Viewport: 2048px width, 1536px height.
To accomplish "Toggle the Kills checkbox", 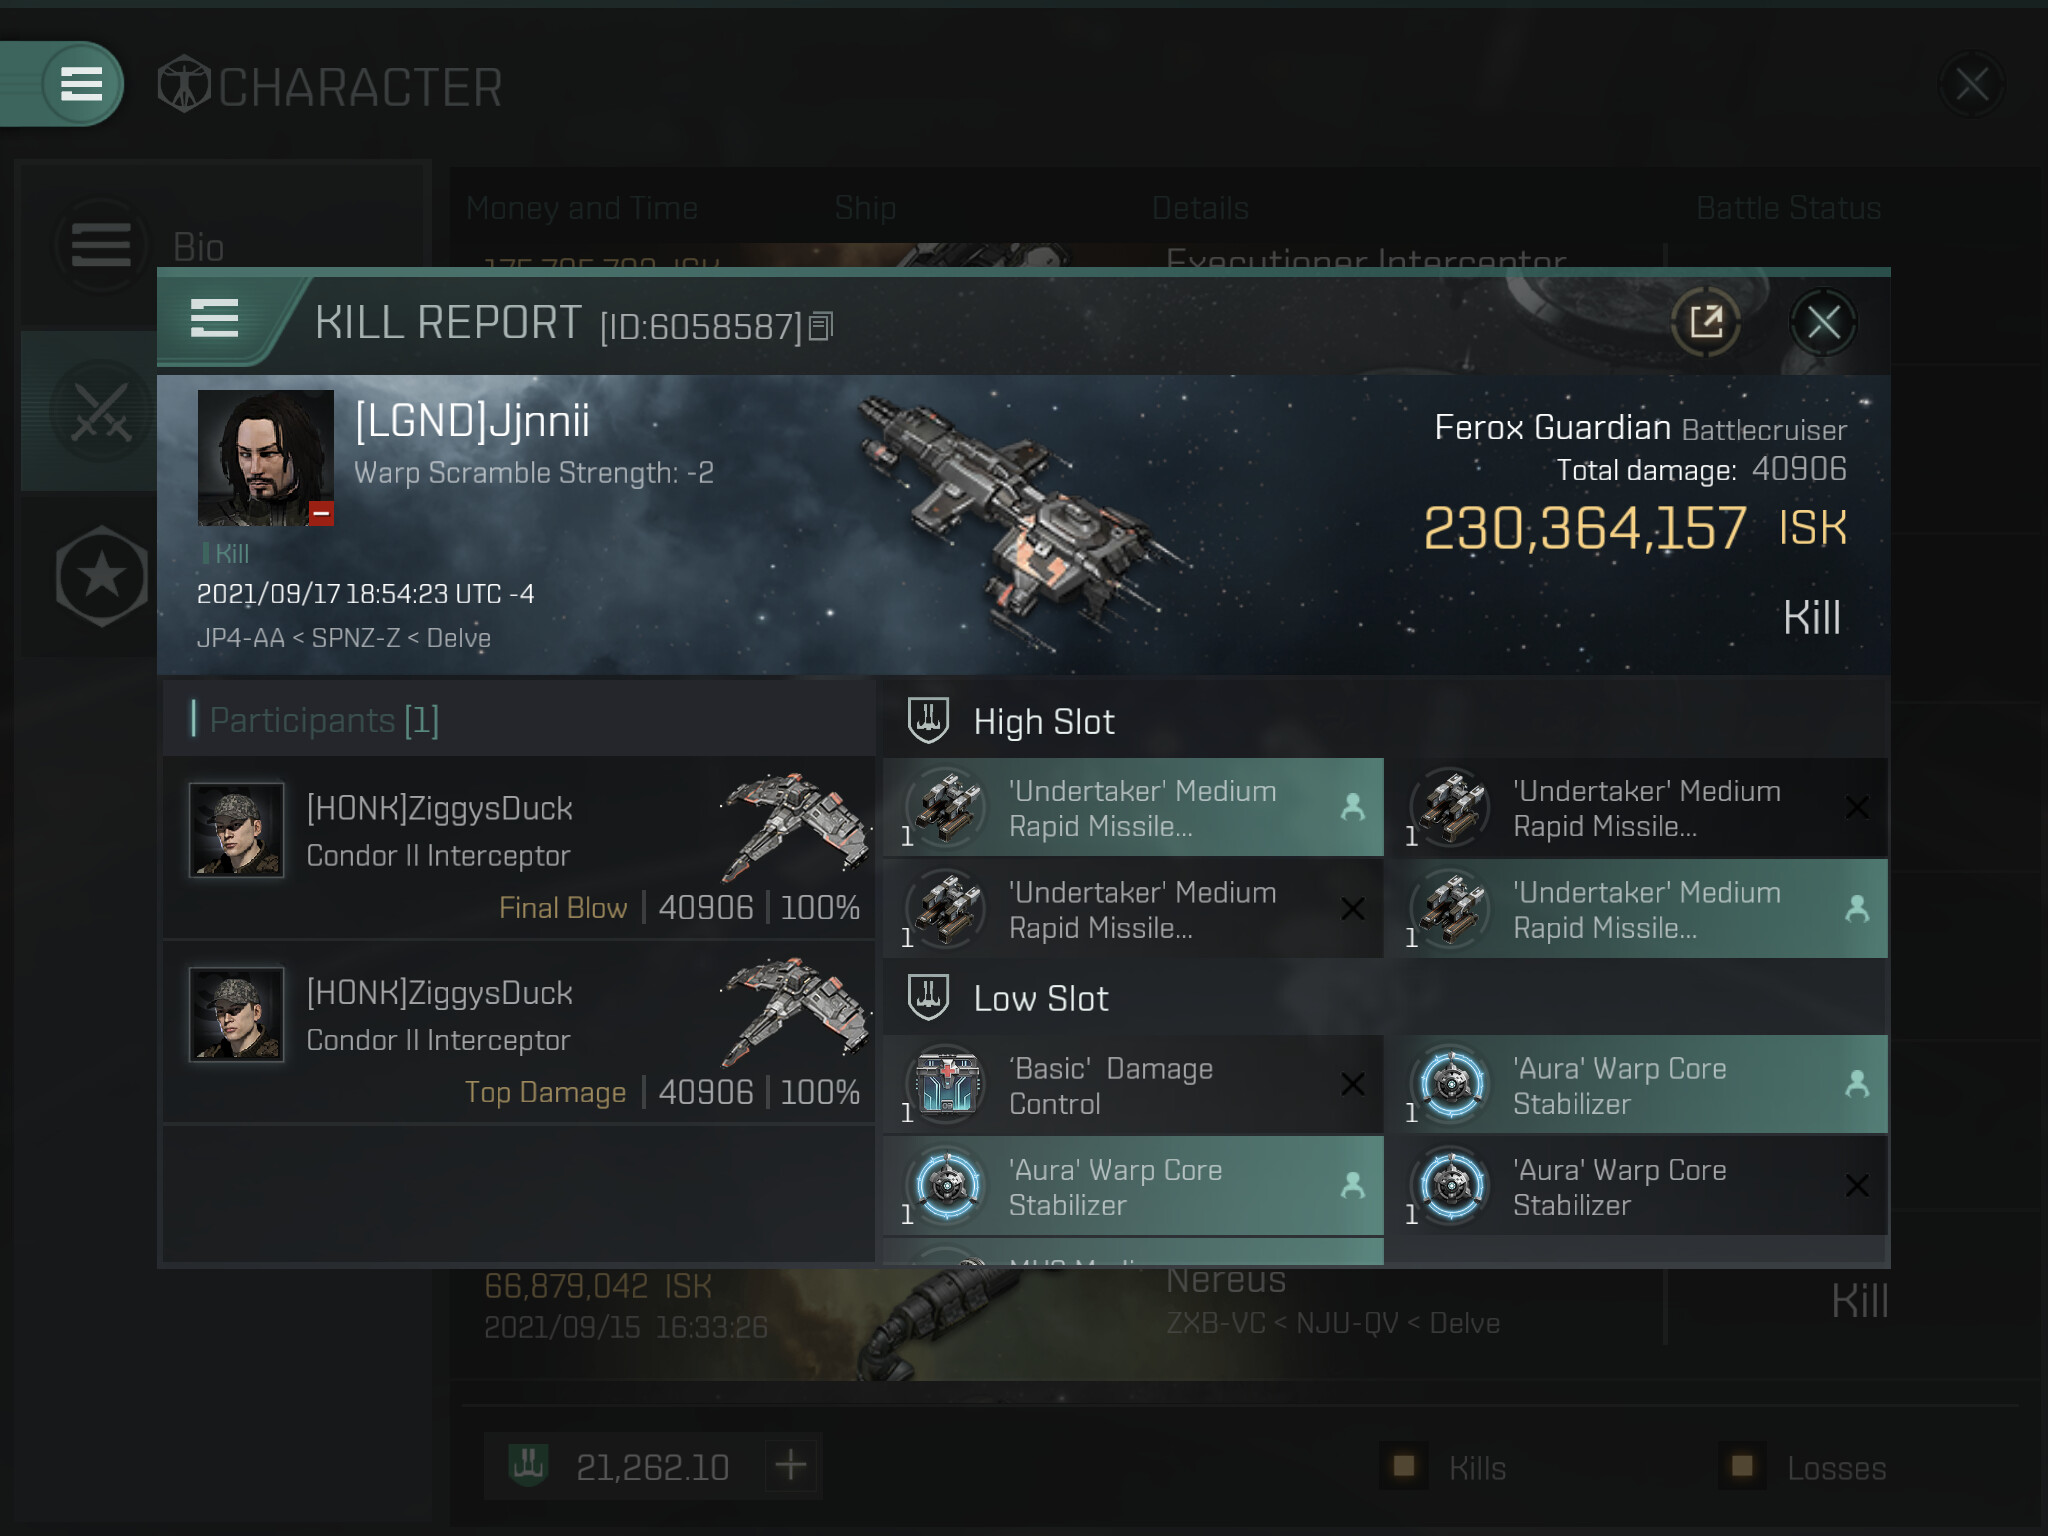I will point(1404,1466).
